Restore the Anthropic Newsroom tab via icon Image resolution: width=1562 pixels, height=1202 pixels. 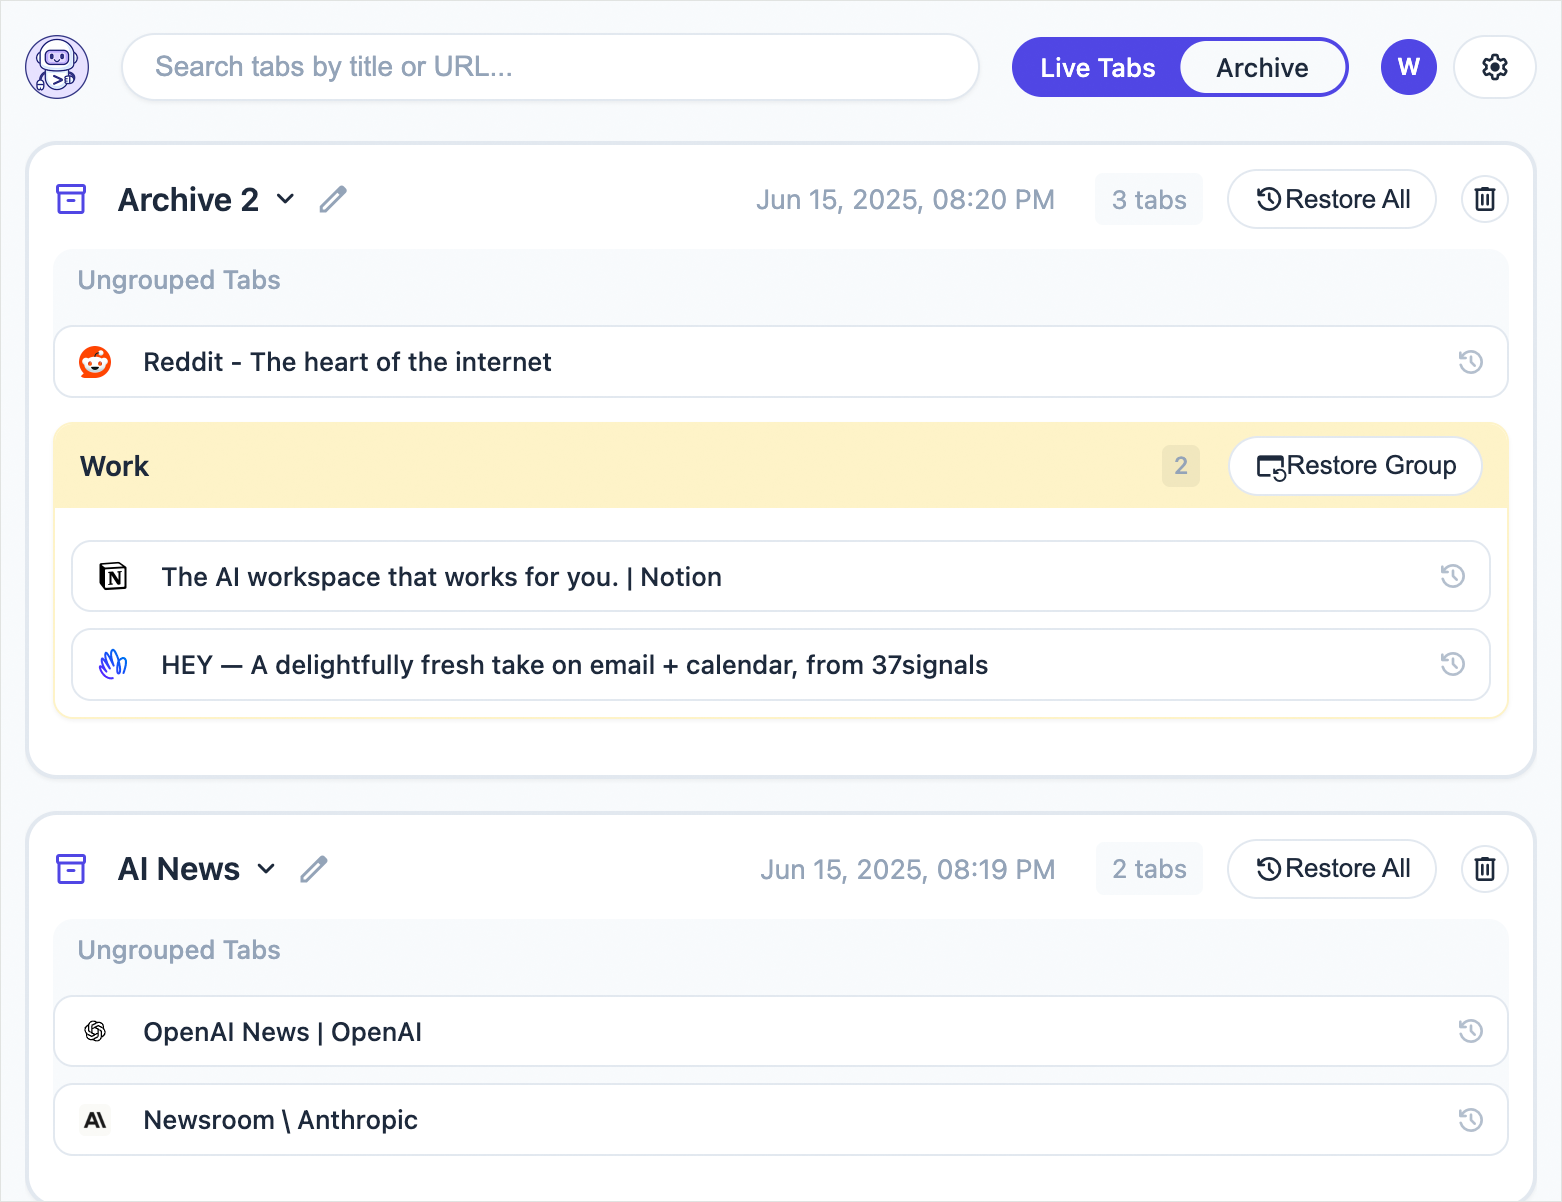pyautogui.click(x=1470, y=1120)
